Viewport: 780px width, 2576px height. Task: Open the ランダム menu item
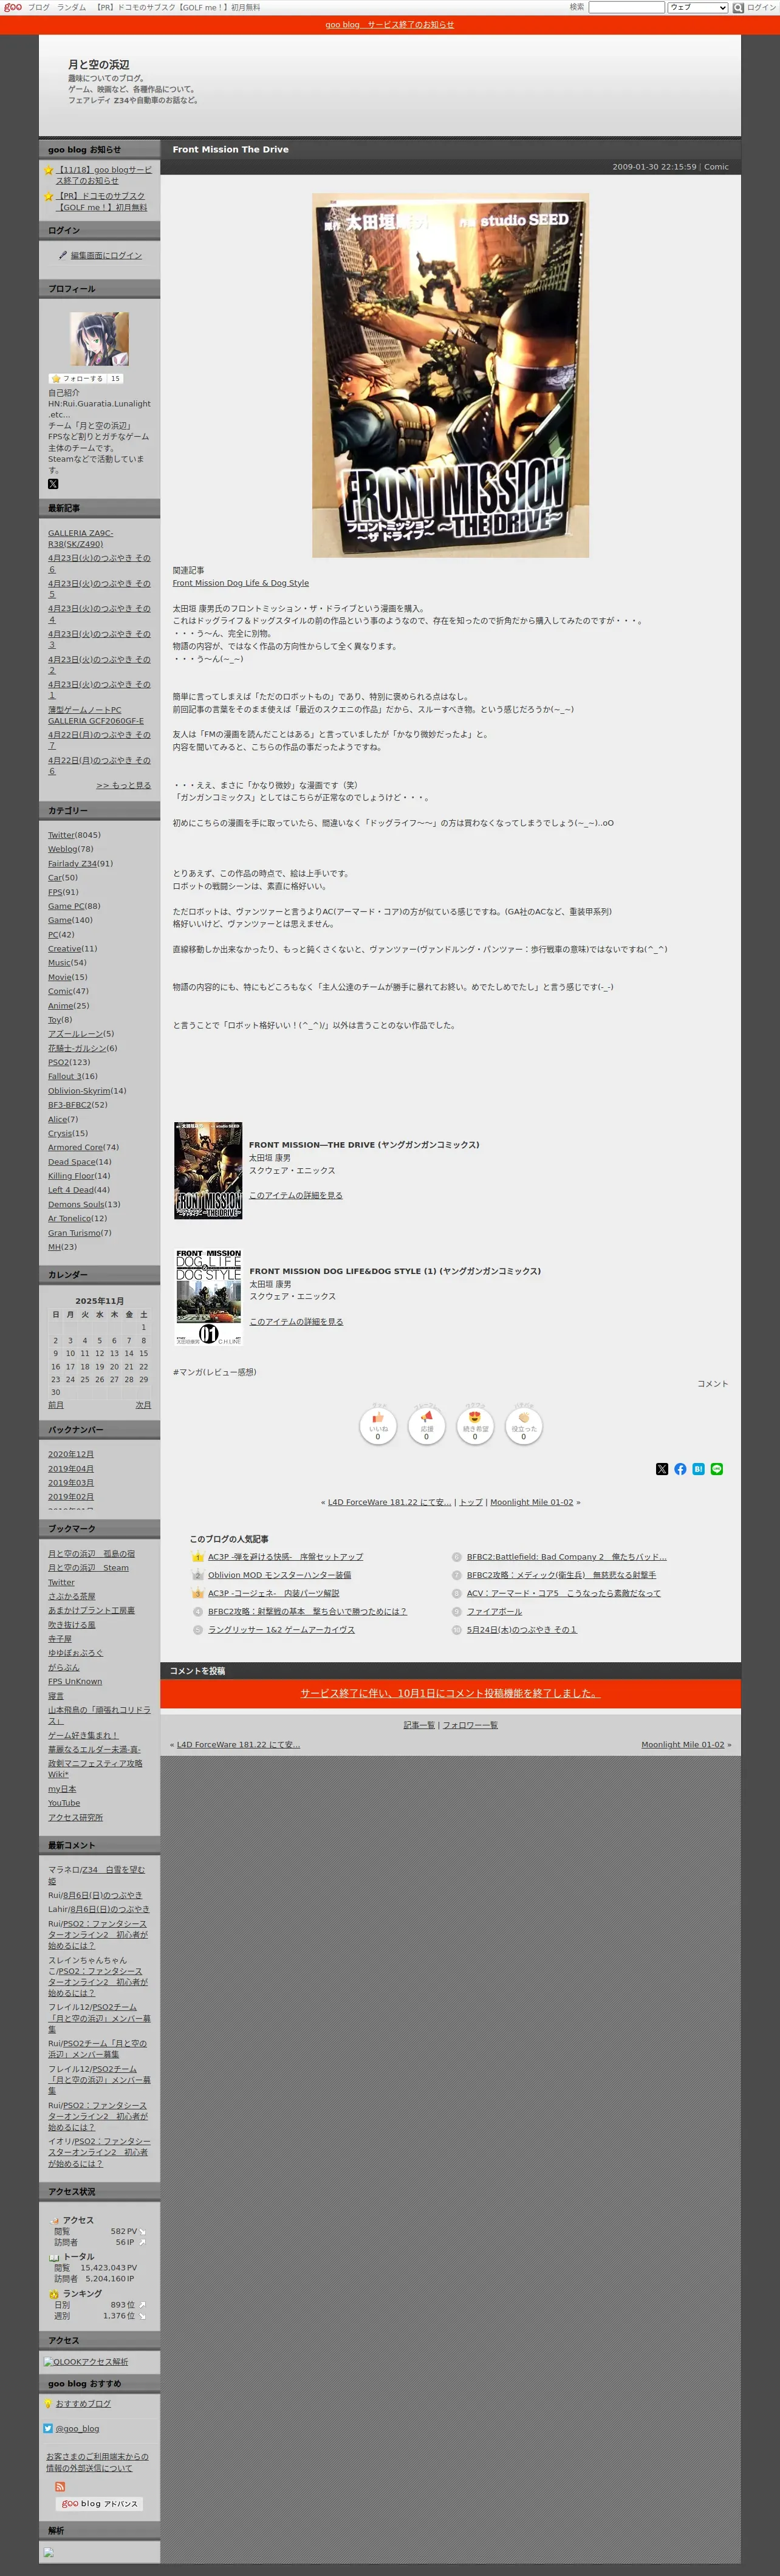pyautogui.click(x=71, y=7)
